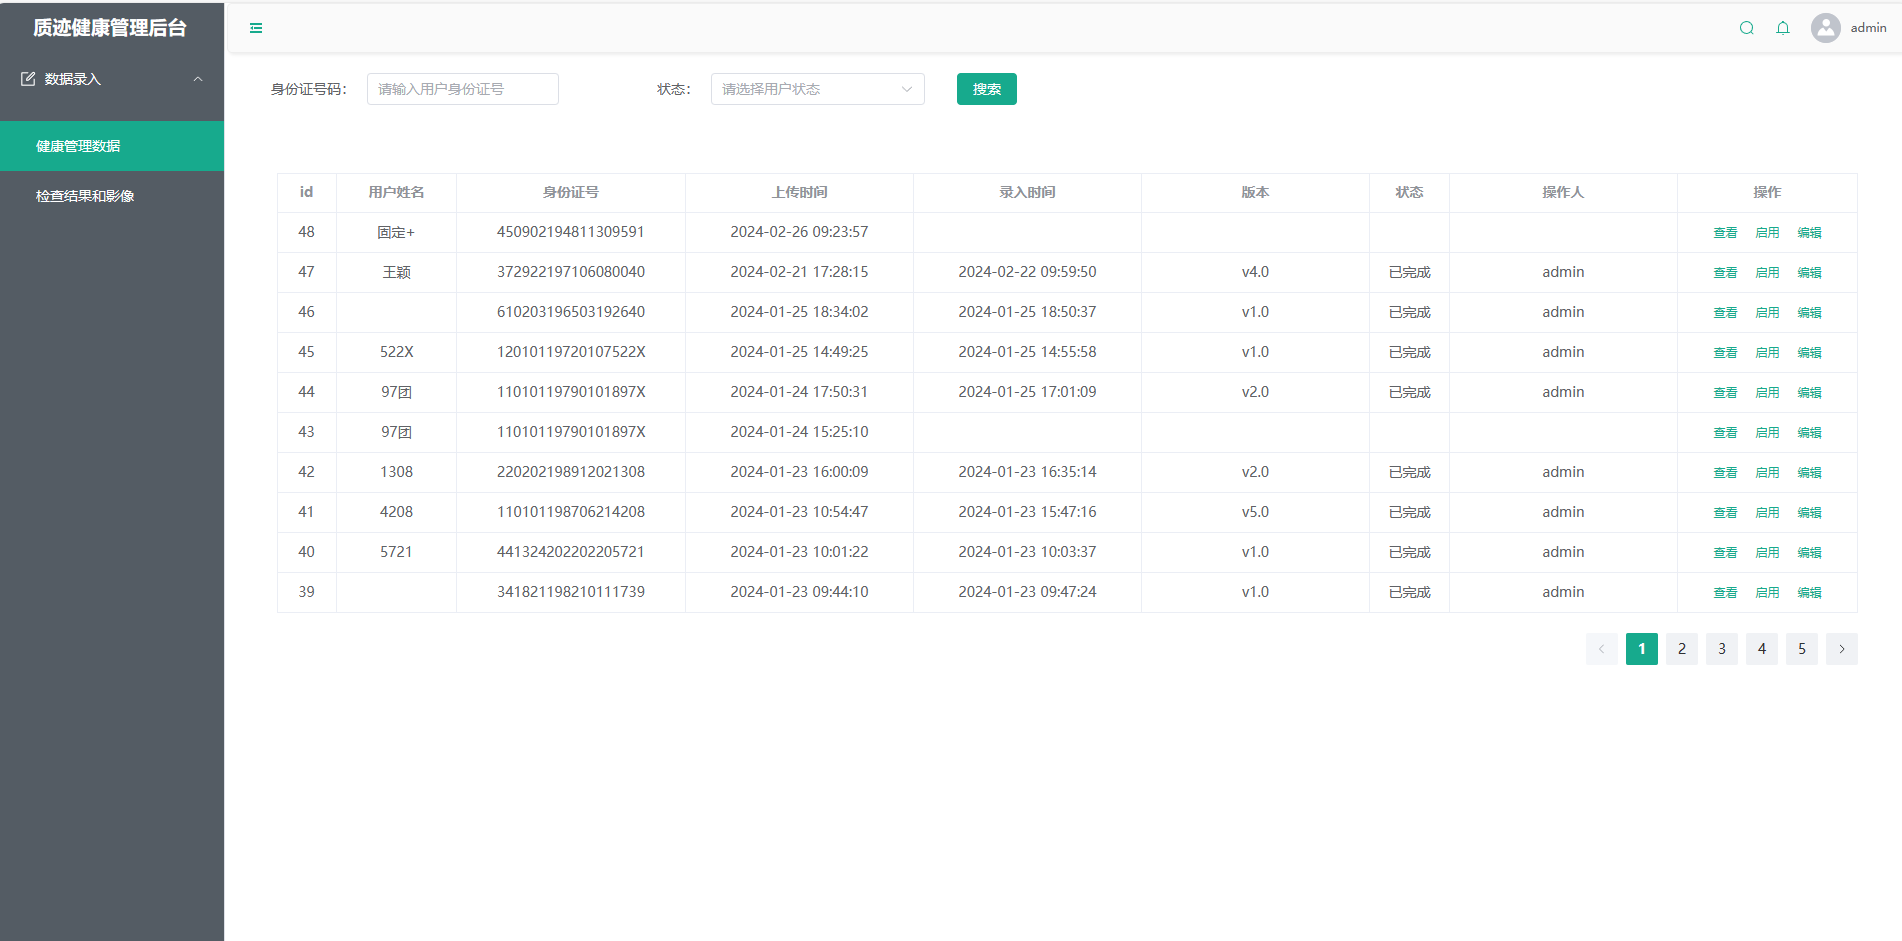Click 查看 for row id 48
This screenshot has height=941, width=1902.
[1725, 233]
